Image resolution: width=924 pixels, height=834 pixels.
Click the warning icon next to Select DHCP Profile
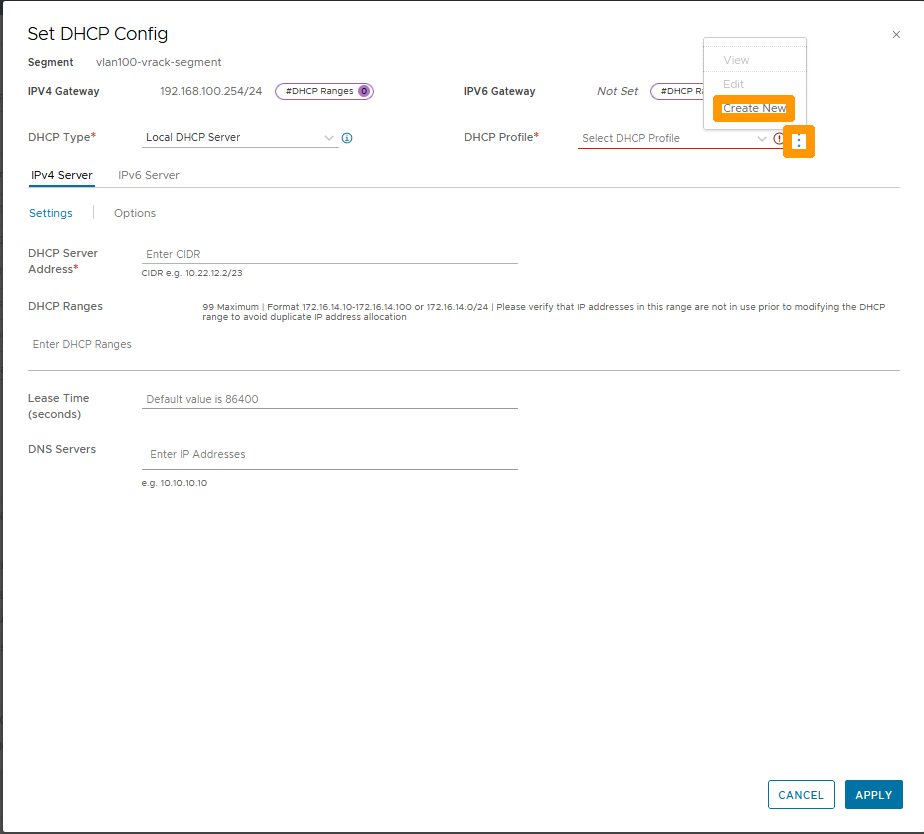pyautogui.click(x=779, y=139)
